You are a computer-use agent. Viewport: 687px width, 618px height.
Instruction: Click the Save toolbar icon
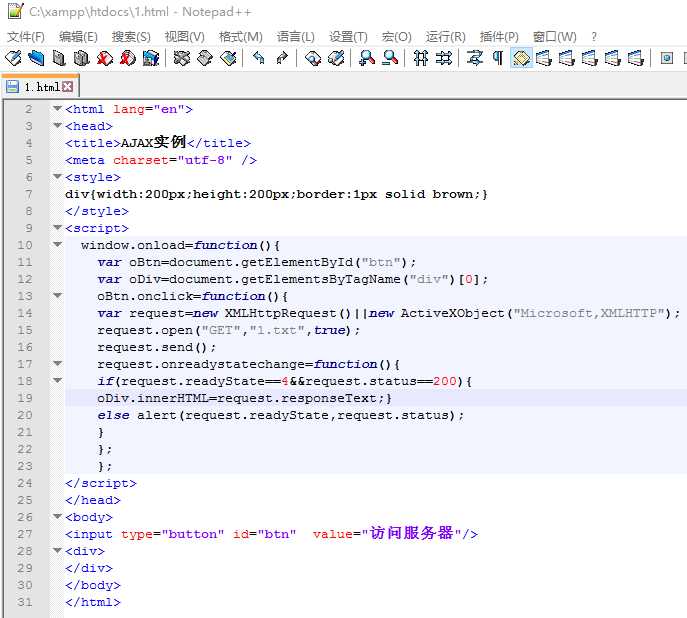click(59, 58)
